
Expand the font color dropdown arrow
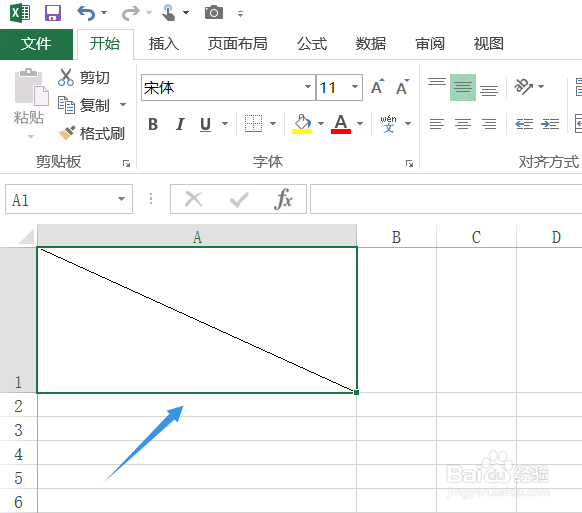(360, 124)
